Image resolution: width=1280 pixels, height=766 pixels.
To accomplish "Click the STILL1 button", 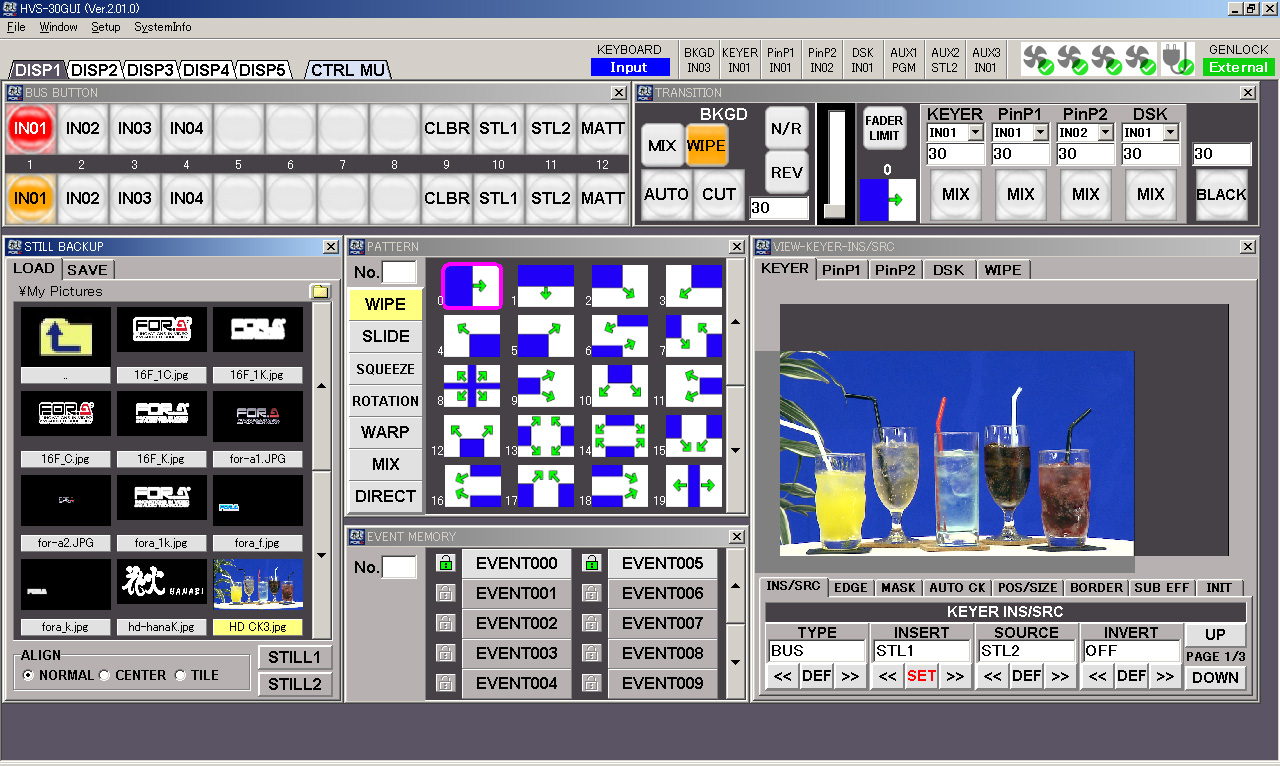I will [x=294, y=657].
